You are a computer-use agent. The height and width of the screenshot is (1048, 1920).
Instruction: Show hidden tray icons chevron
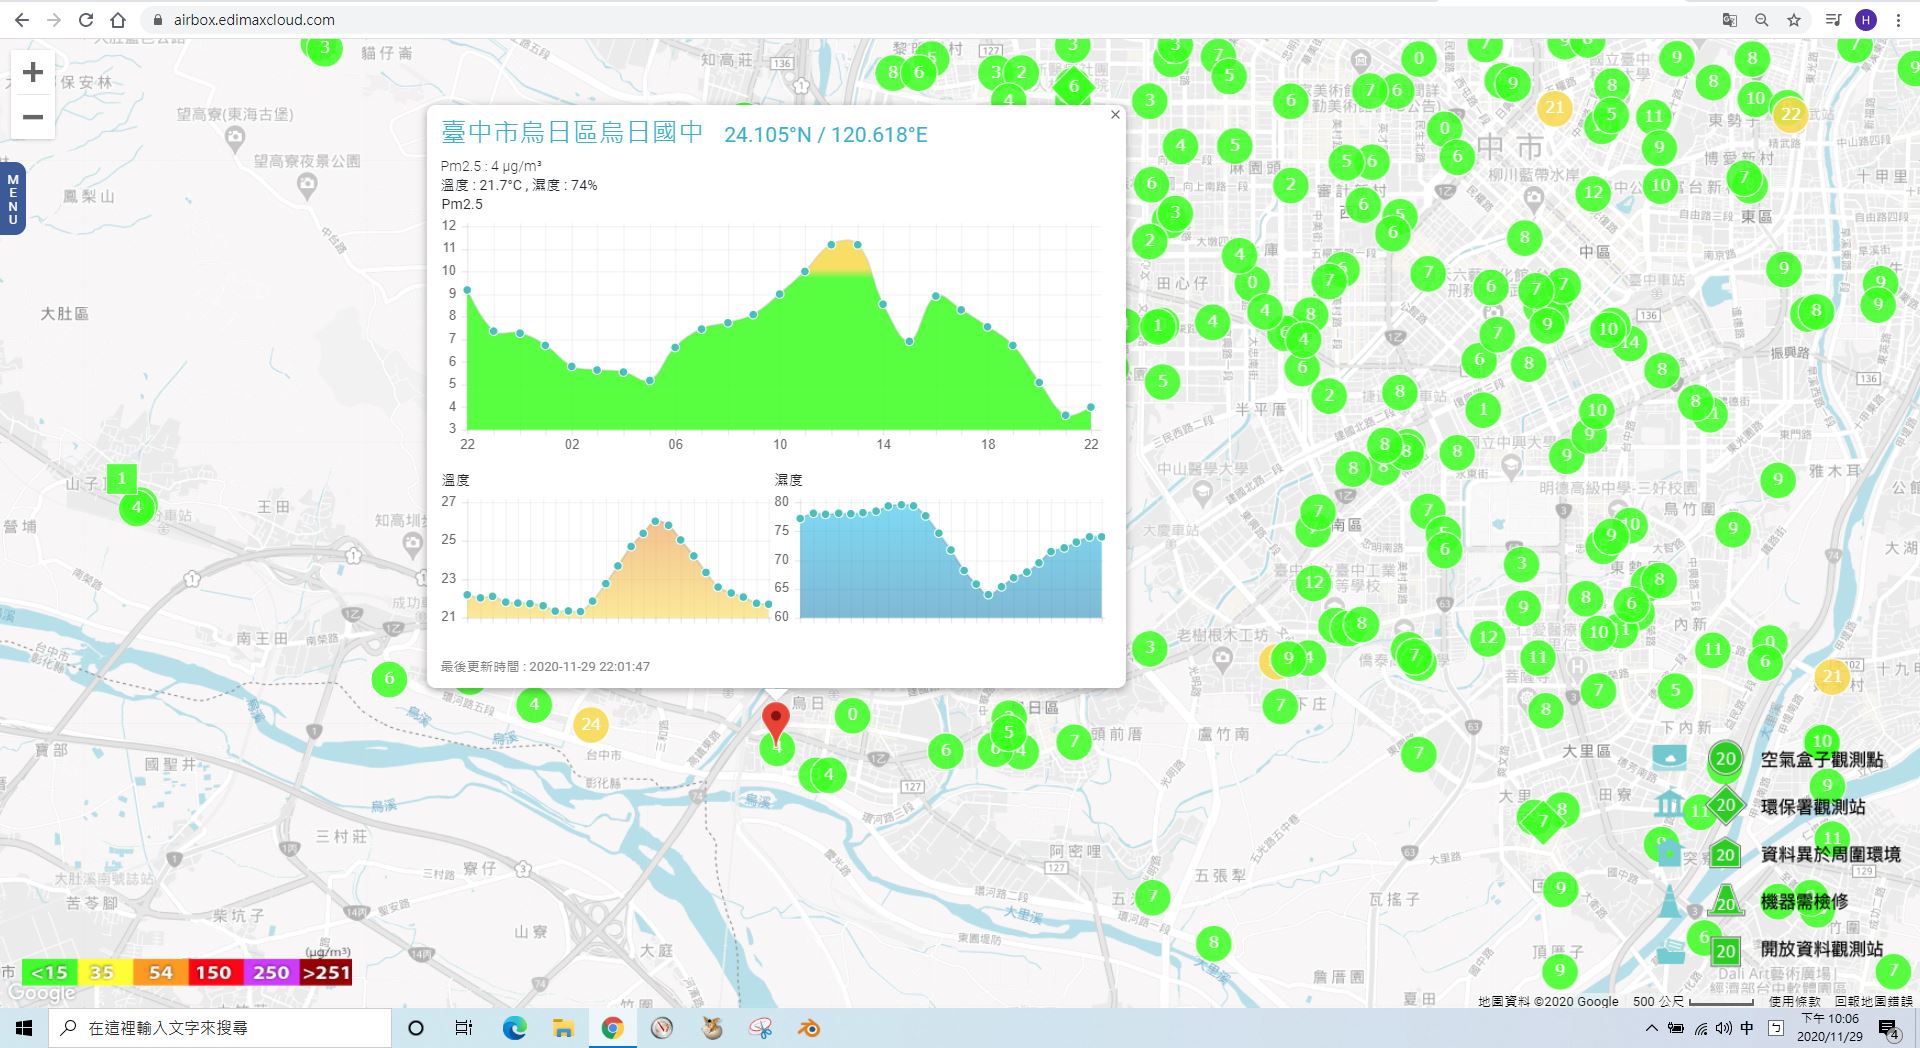(x=1652, y=1028)
